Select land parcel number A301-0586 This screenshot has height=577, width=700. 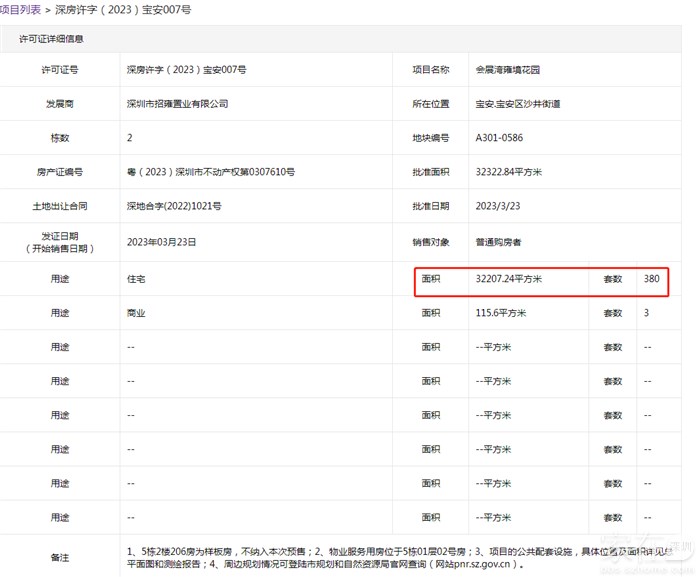[x=500, y=138]
